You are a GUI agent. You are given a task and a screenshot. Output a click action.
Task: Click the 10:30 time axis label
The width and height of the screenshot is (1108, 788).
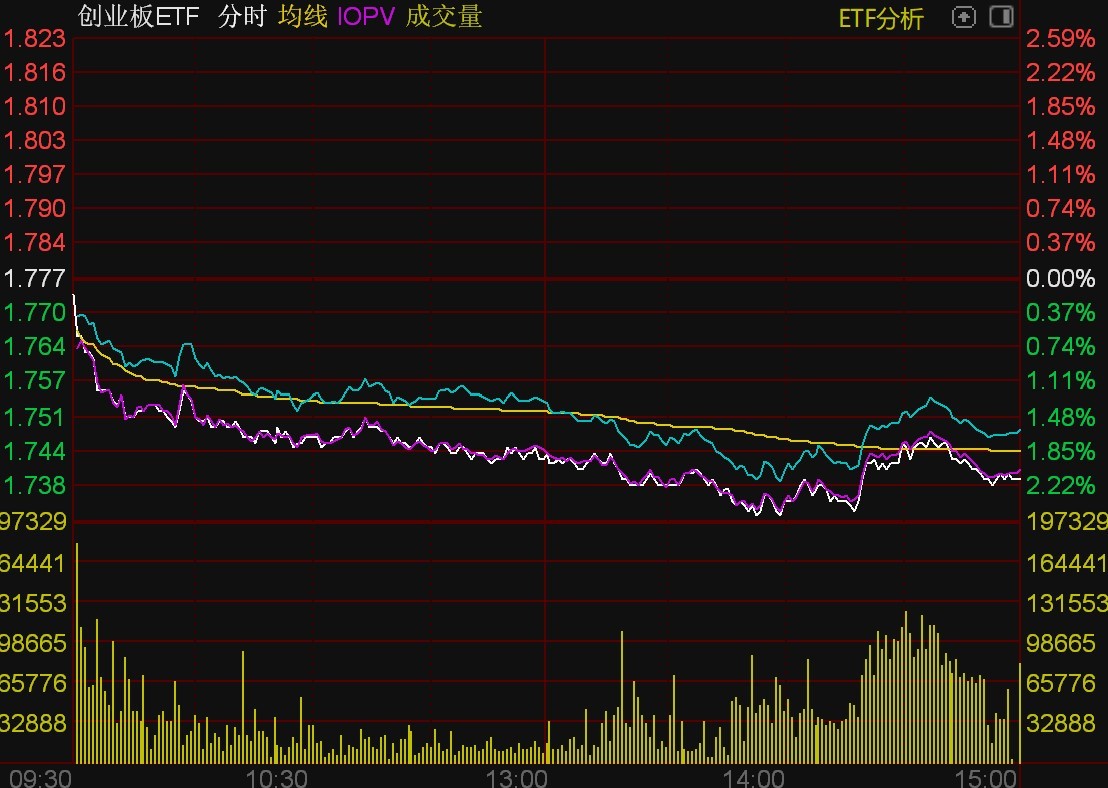point(276,779)
